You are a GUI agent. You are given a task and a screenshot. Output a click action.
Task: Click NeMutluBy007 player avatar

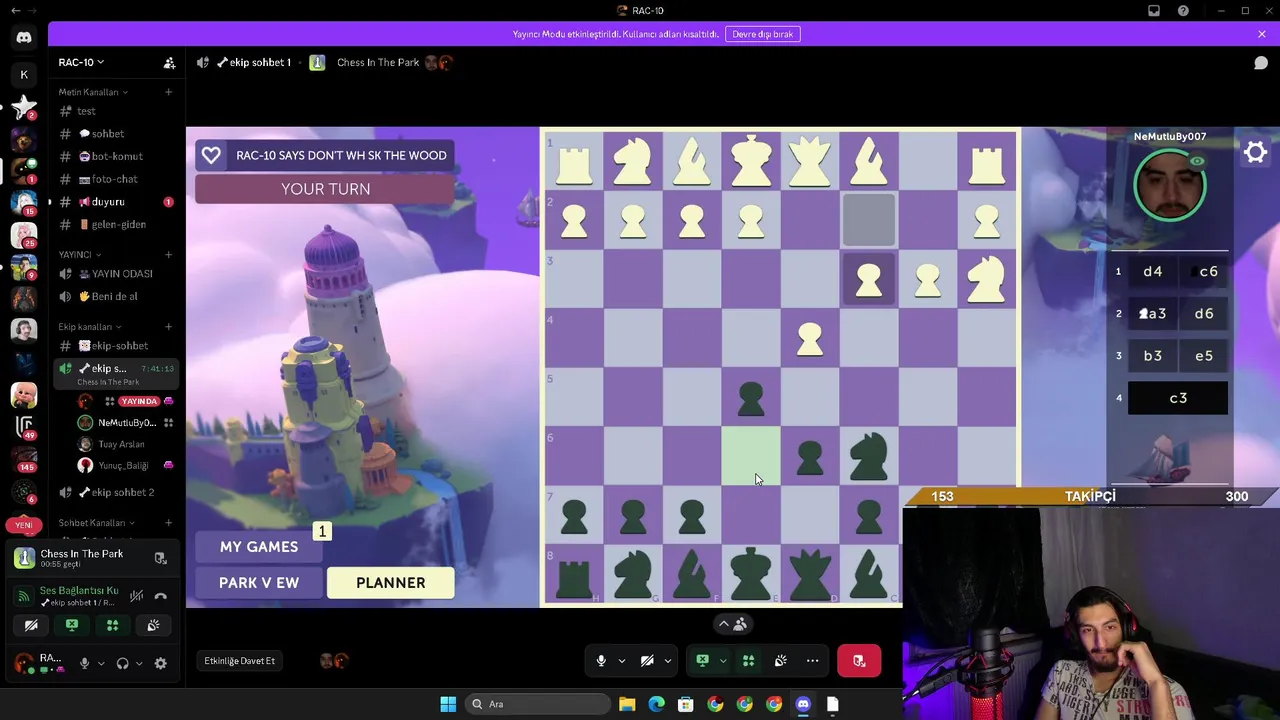coord(1170,185)
